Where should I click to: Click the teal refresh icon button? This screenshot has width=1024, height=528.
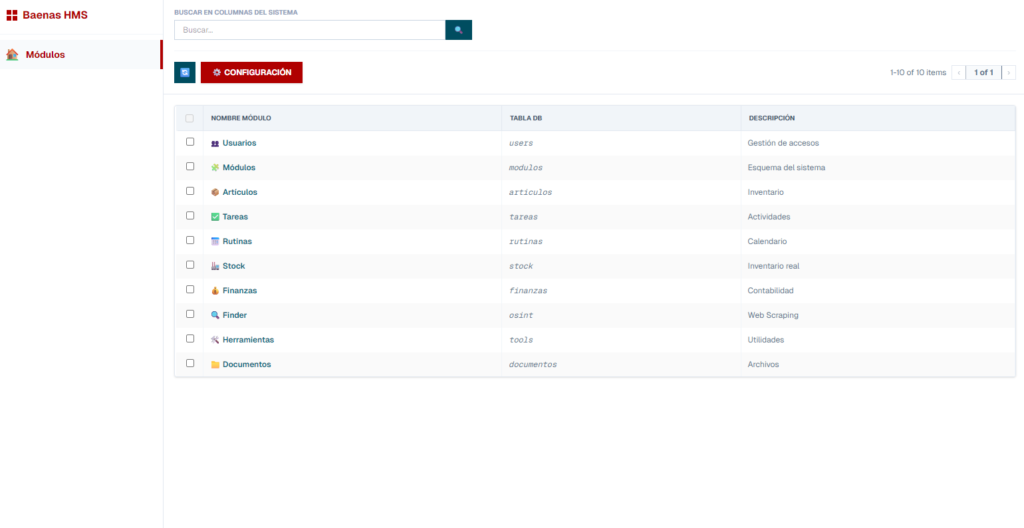pos(184,73)
